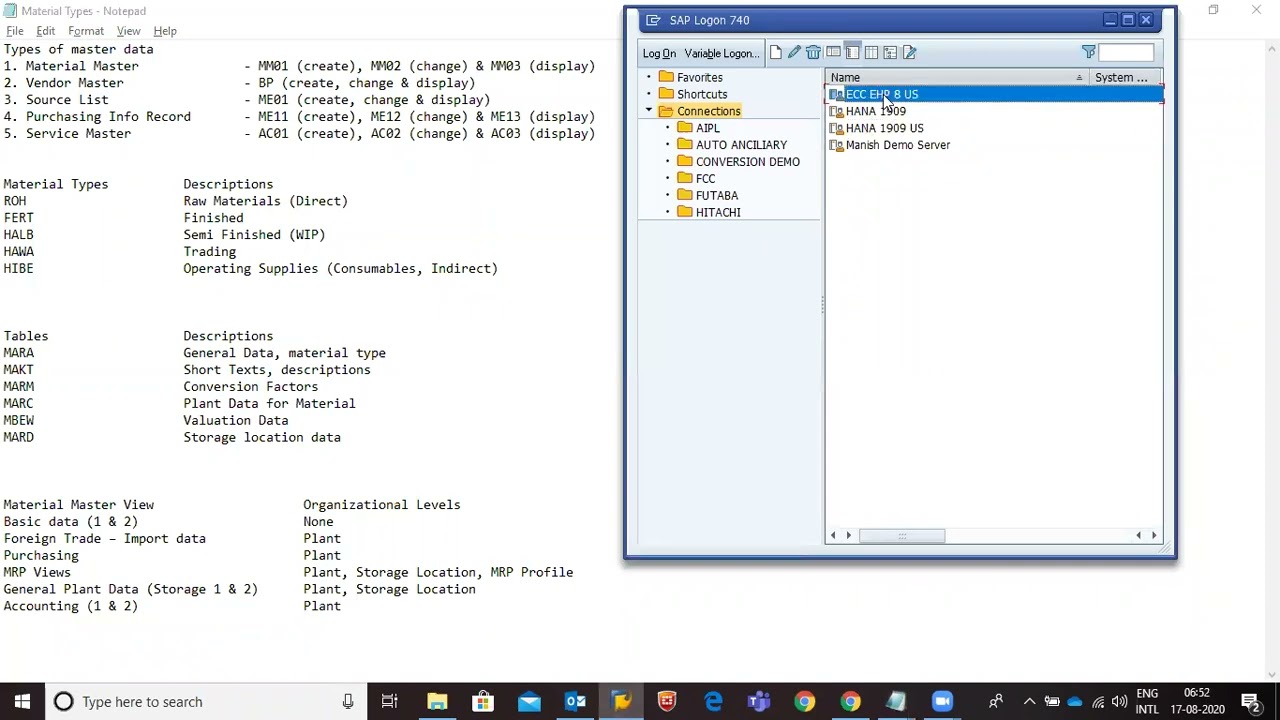Open Microsoft Teams from the taskbar
This screenshot has width=1280, height=720.
[759, 702]
